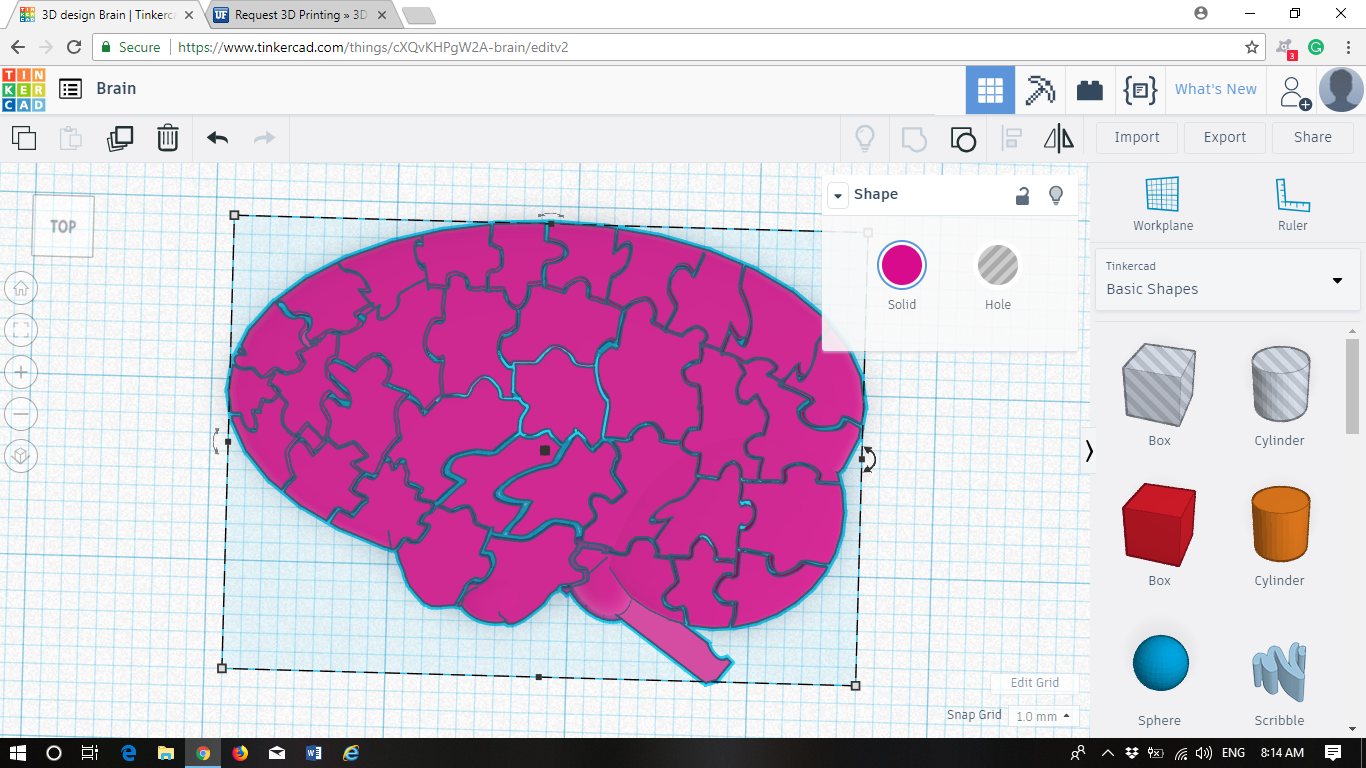Image resolution: width=1366 pixels, height=768 pixels.
Task: Switch perspective with cube view icon
Action: (x=21, y=457)
